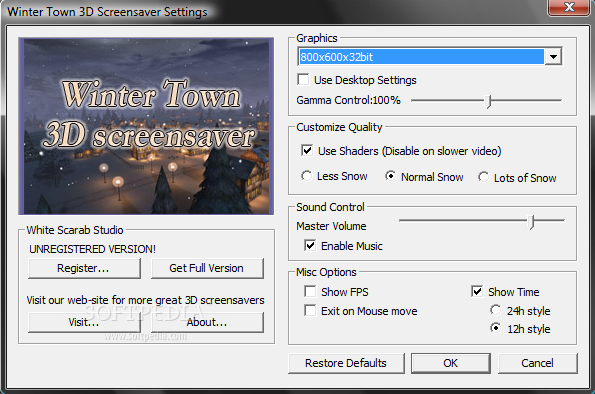Open the About... button
The height and width of the screenshot is (394, 595).
click(207, 322)
